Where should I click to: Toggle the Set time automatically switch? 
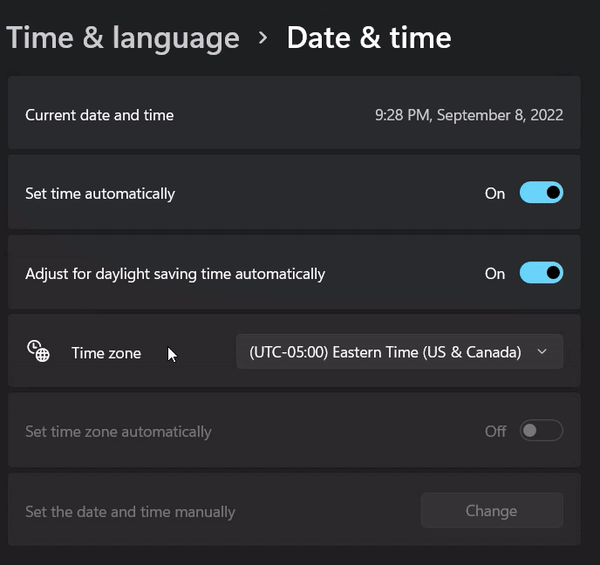[541, 193]
